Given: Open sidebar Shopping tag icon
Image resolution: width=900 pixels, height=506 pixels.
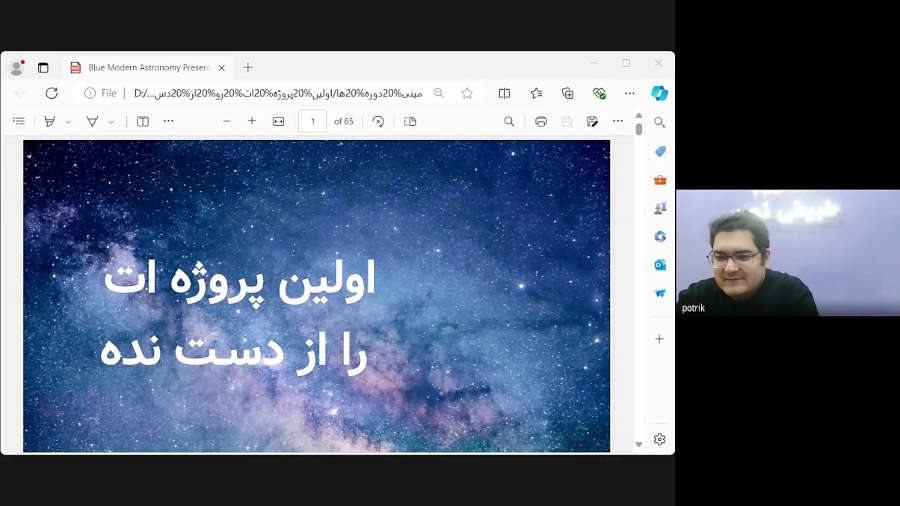Looking at the screenshot, I should pyautogui.click(x=660, y=151).
